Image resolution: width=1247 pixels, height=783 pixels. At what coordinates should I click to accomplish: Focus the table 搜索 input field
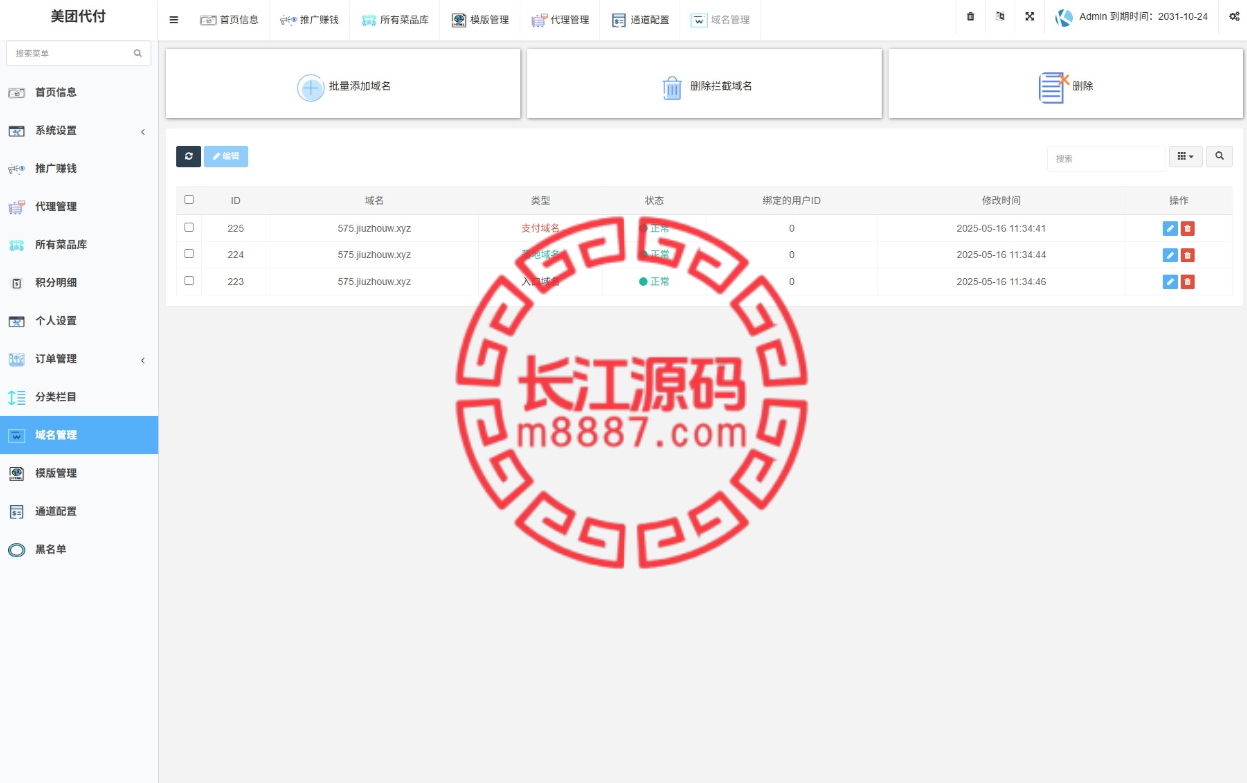1106,158
